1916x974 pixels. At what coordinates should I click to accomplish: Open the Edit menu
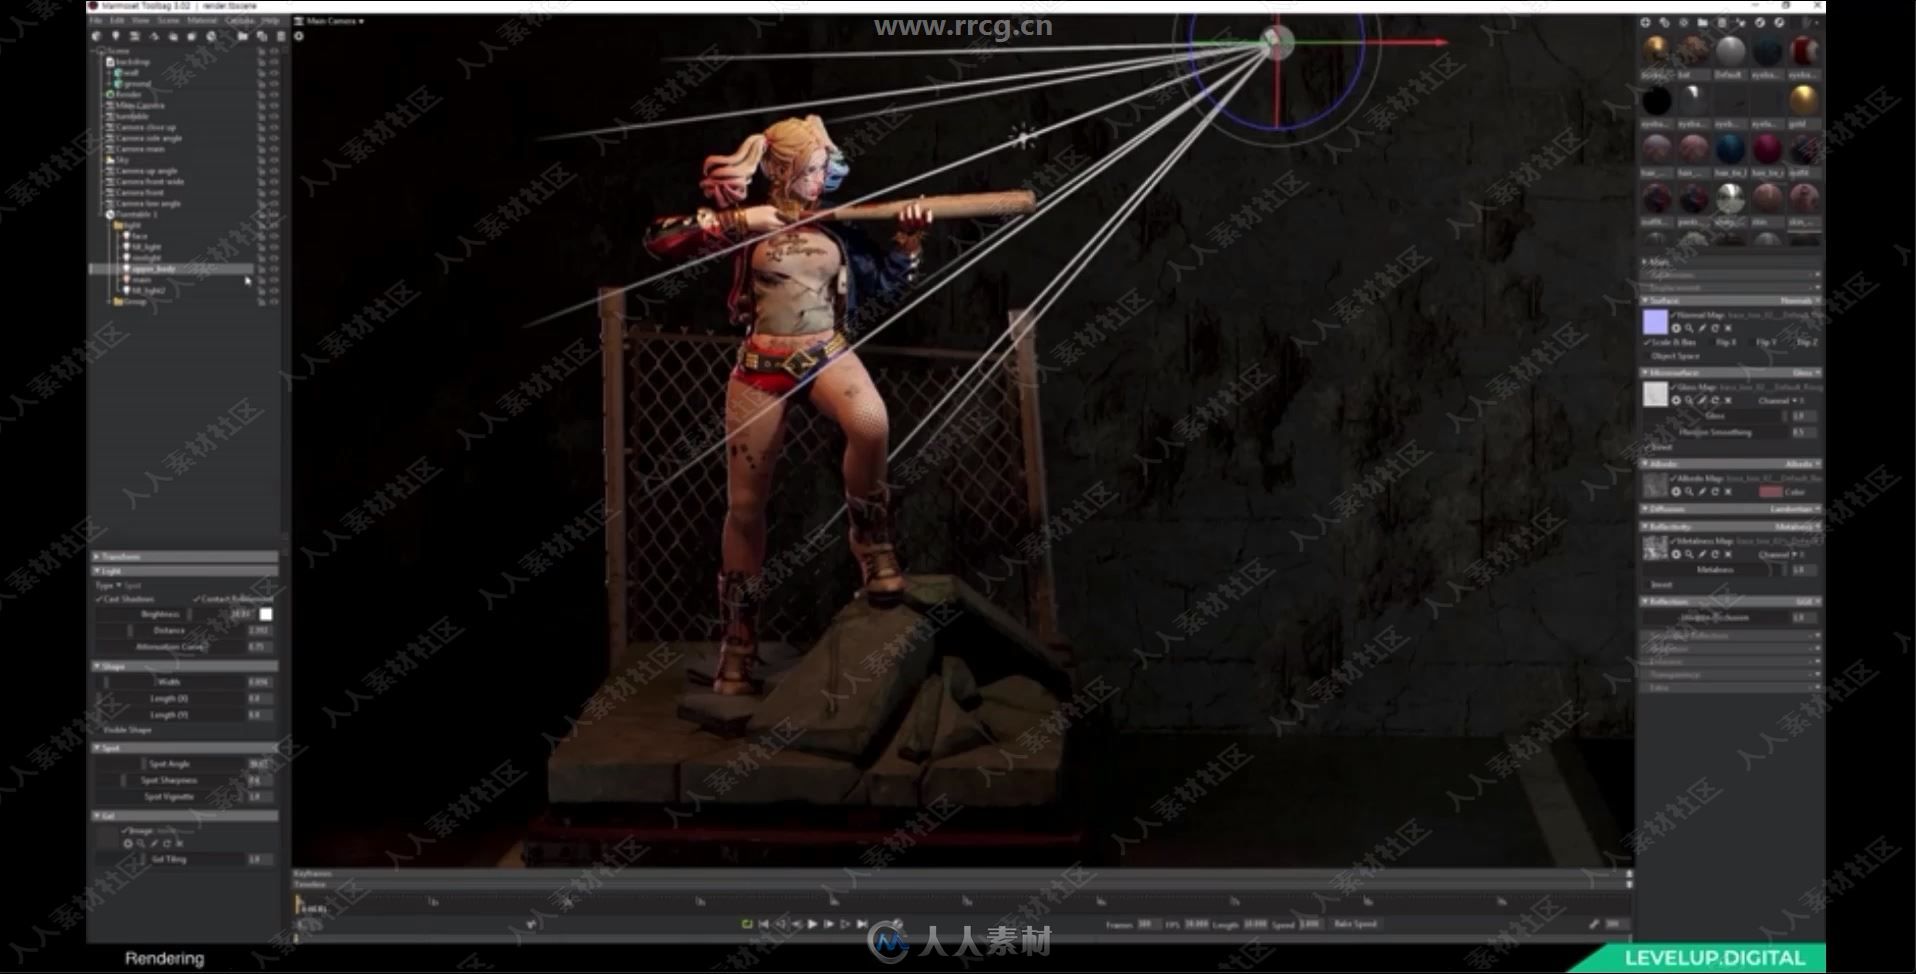point(117,21)
